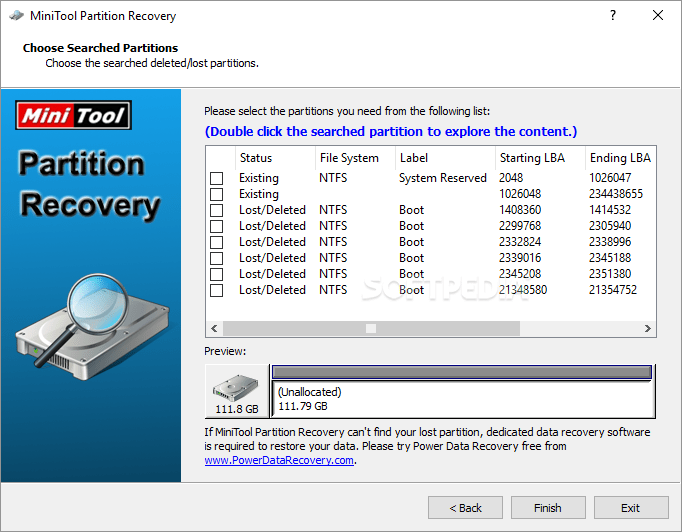Sort by the Label column header
The width and height of the screenshot is (682, 532).
click(x=445, y=158)
